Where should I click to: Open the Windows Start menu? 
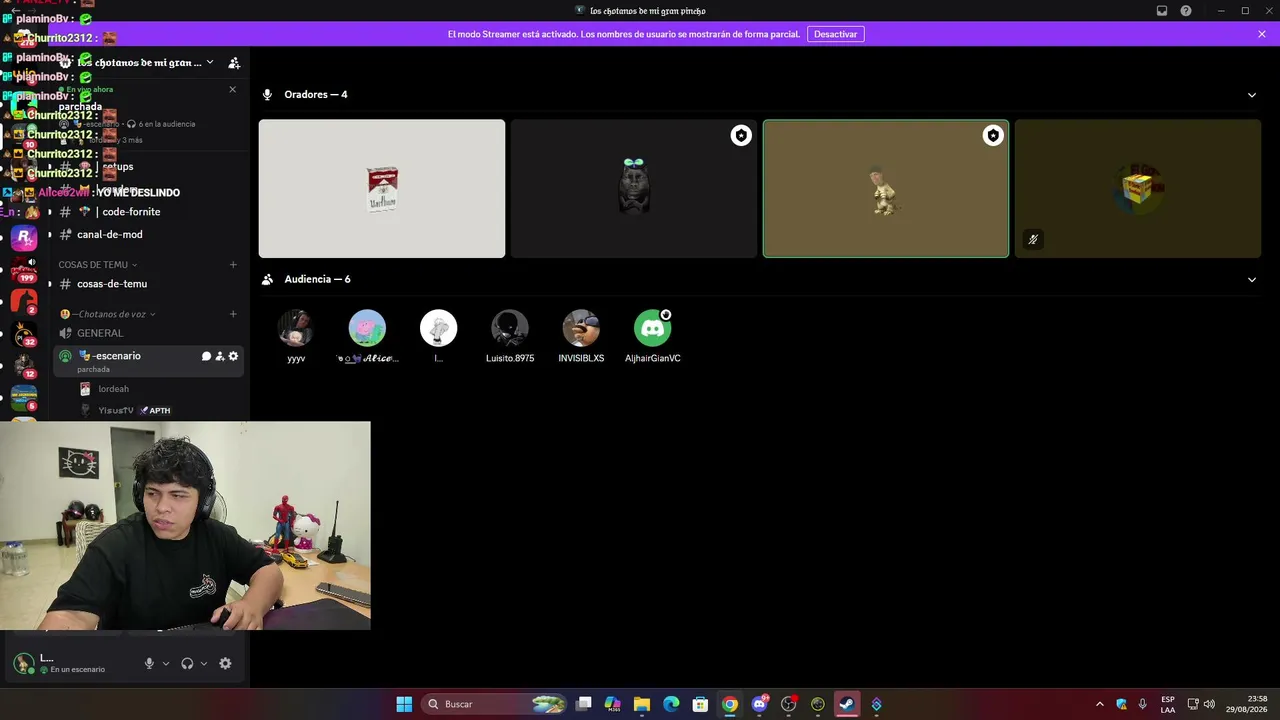pyautogui.click(x=404, y=704)
